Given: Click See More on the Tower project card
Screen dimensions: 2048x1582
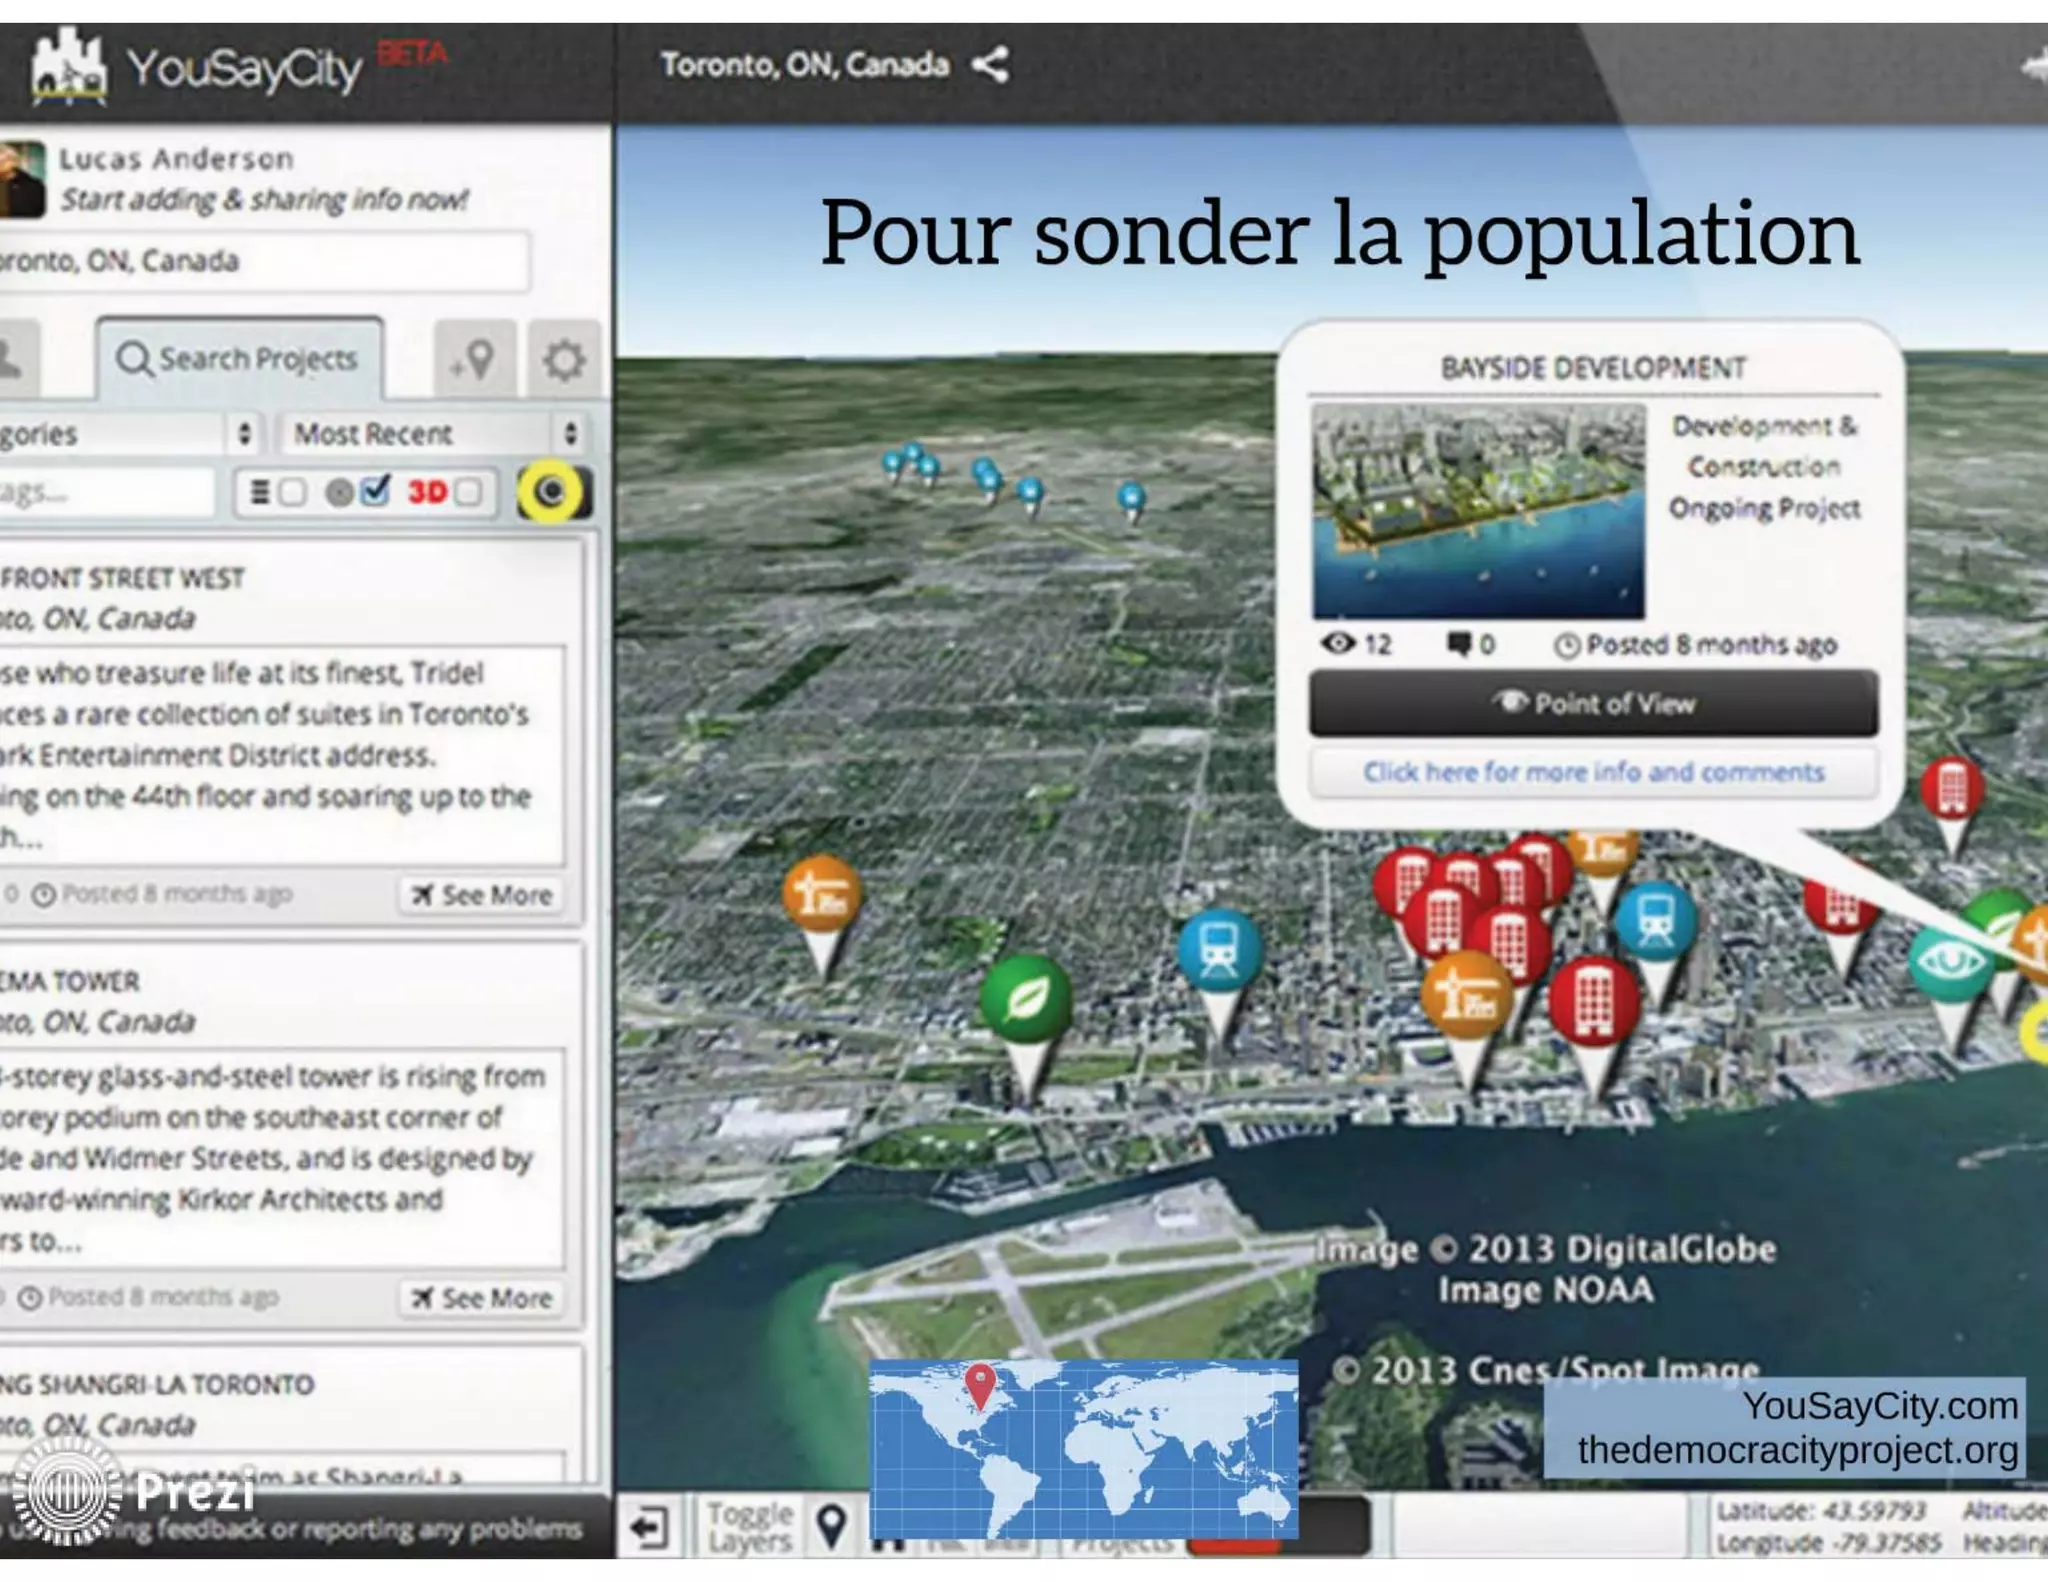Looking at the screenshot, I should pos(483,1298).
